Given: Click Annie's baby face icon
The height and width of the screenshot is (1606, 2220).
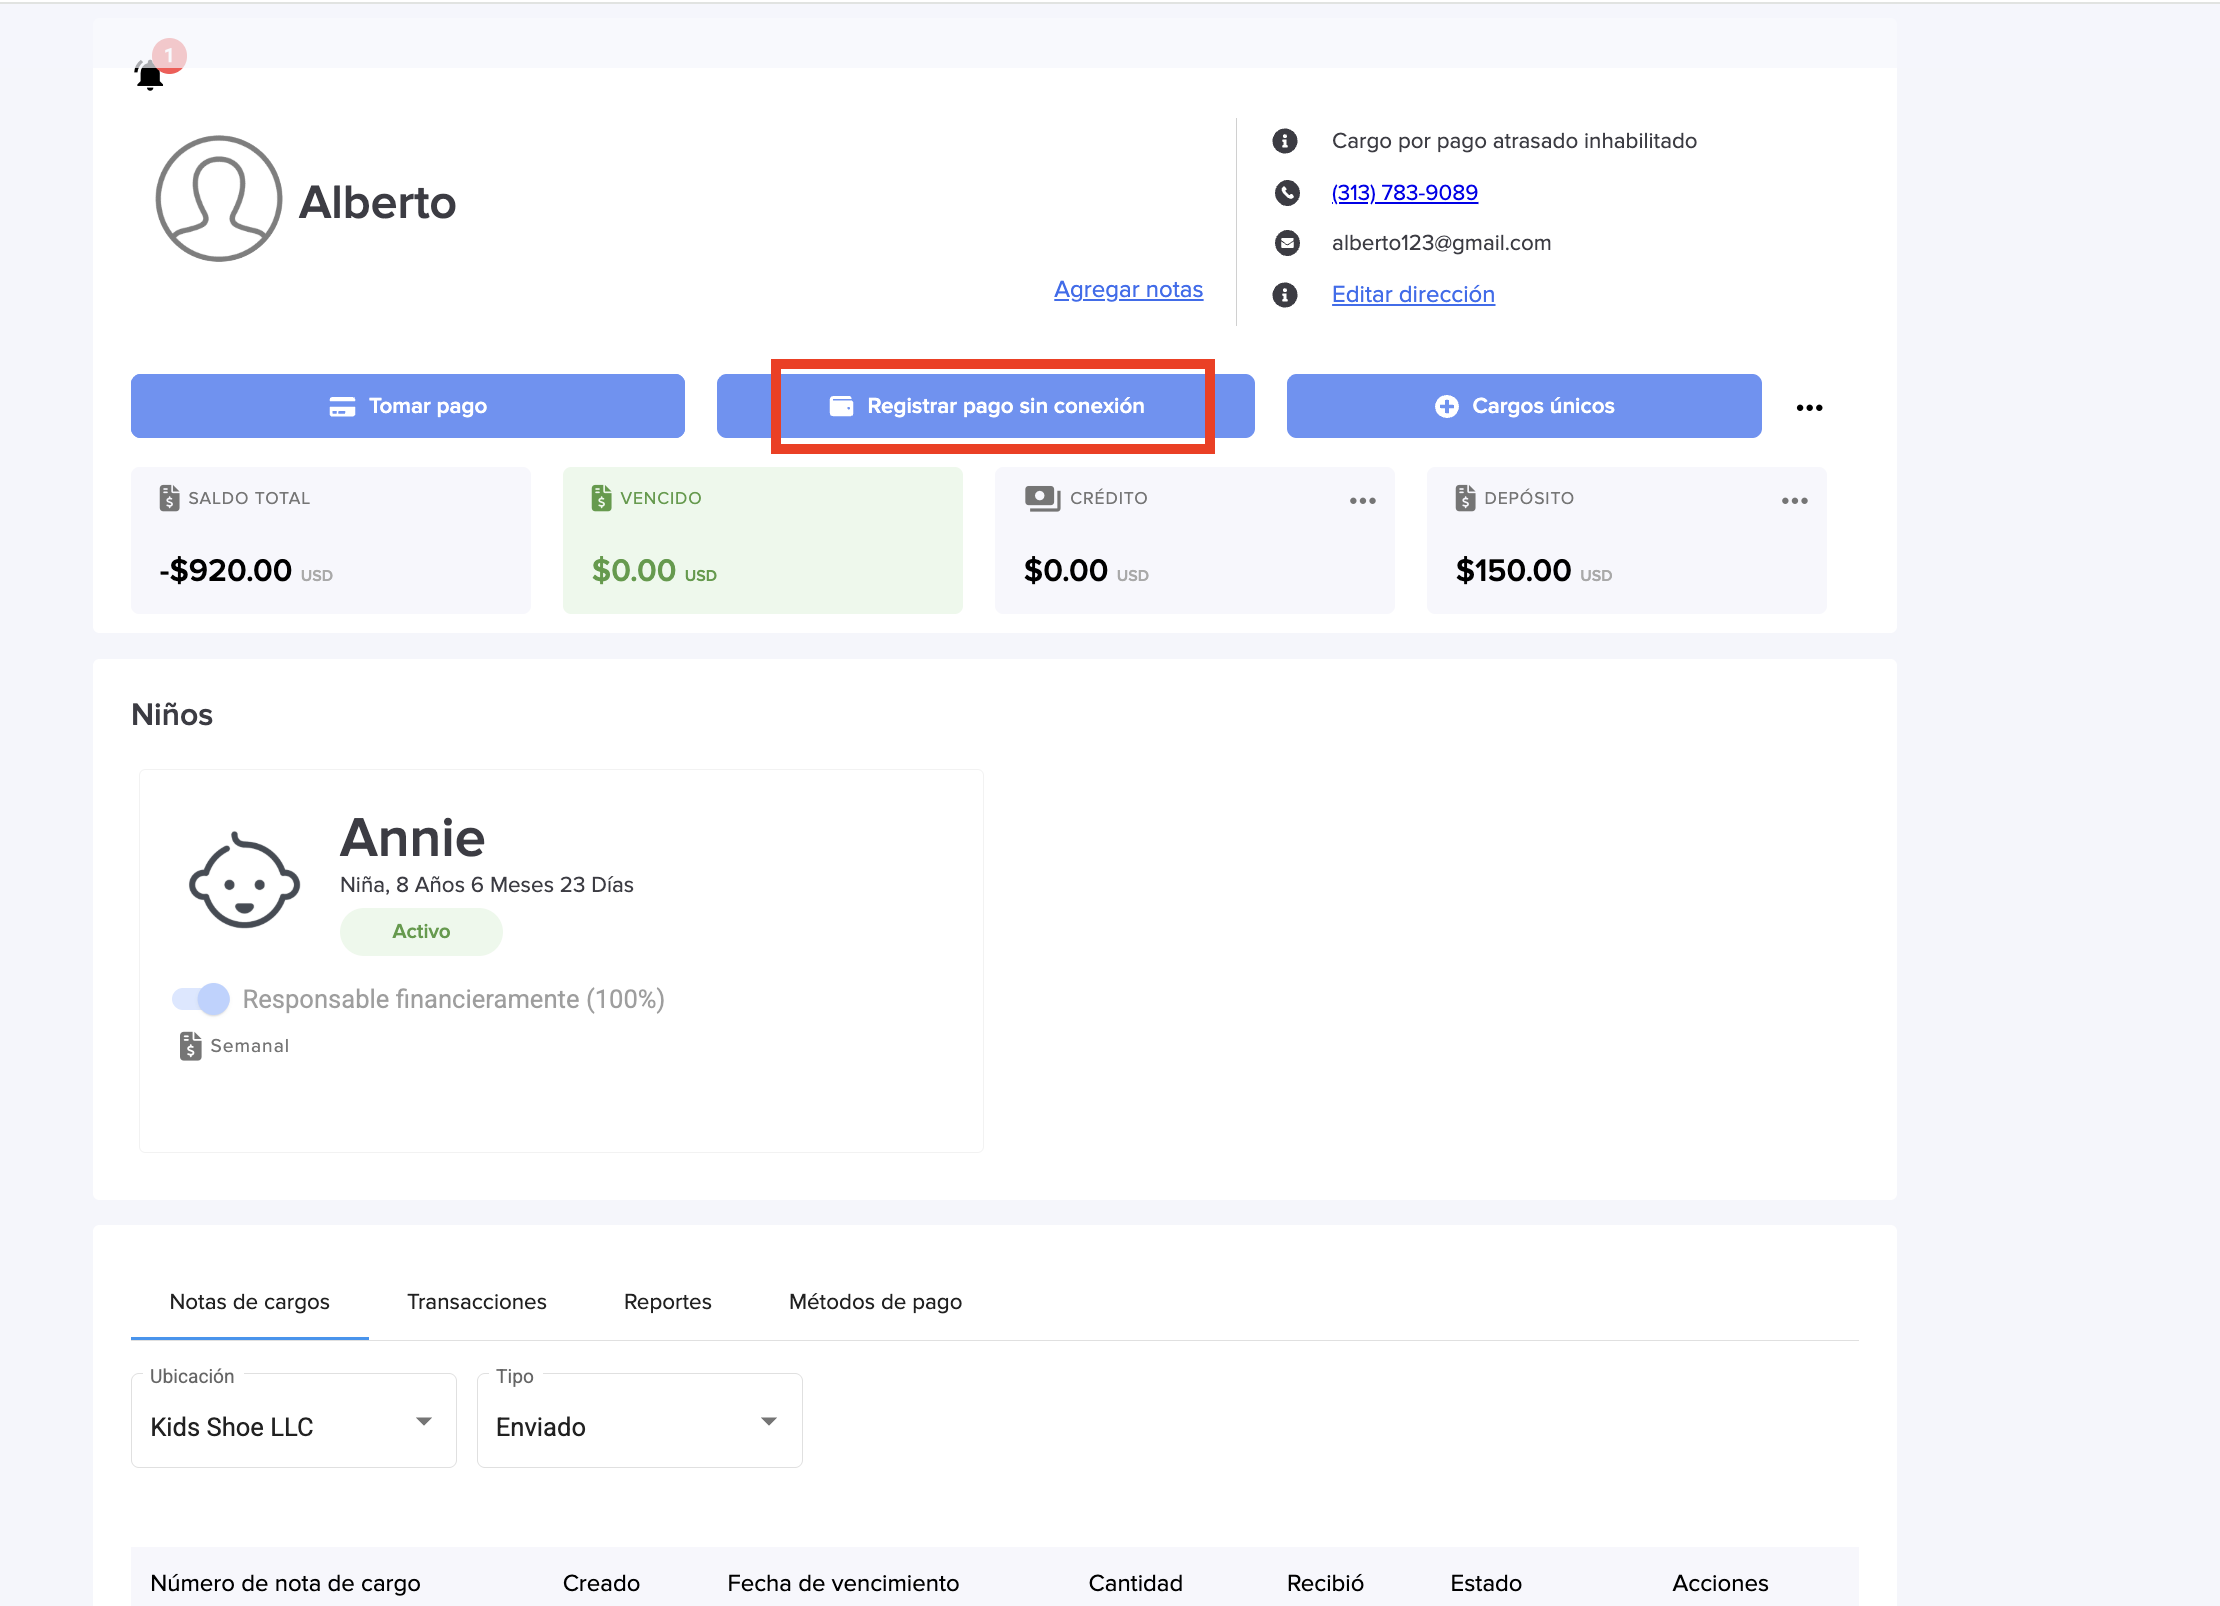Looking at the screenshot, I should click(x=245, y=881).
